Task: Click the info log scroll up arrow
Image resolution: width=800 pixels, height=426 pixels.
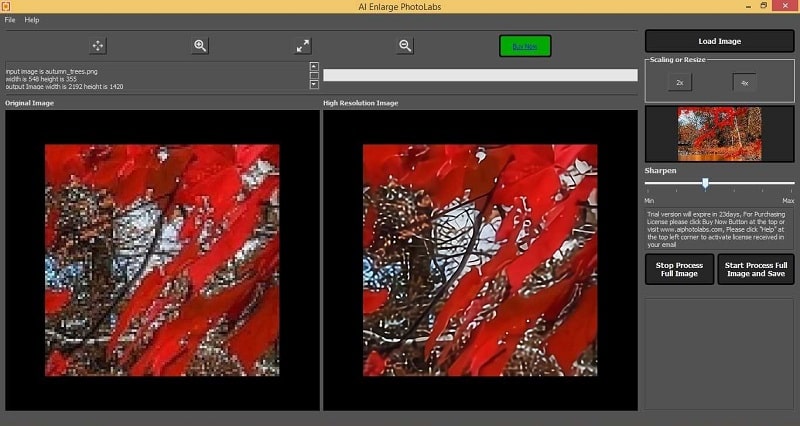Action: (314, 66)
